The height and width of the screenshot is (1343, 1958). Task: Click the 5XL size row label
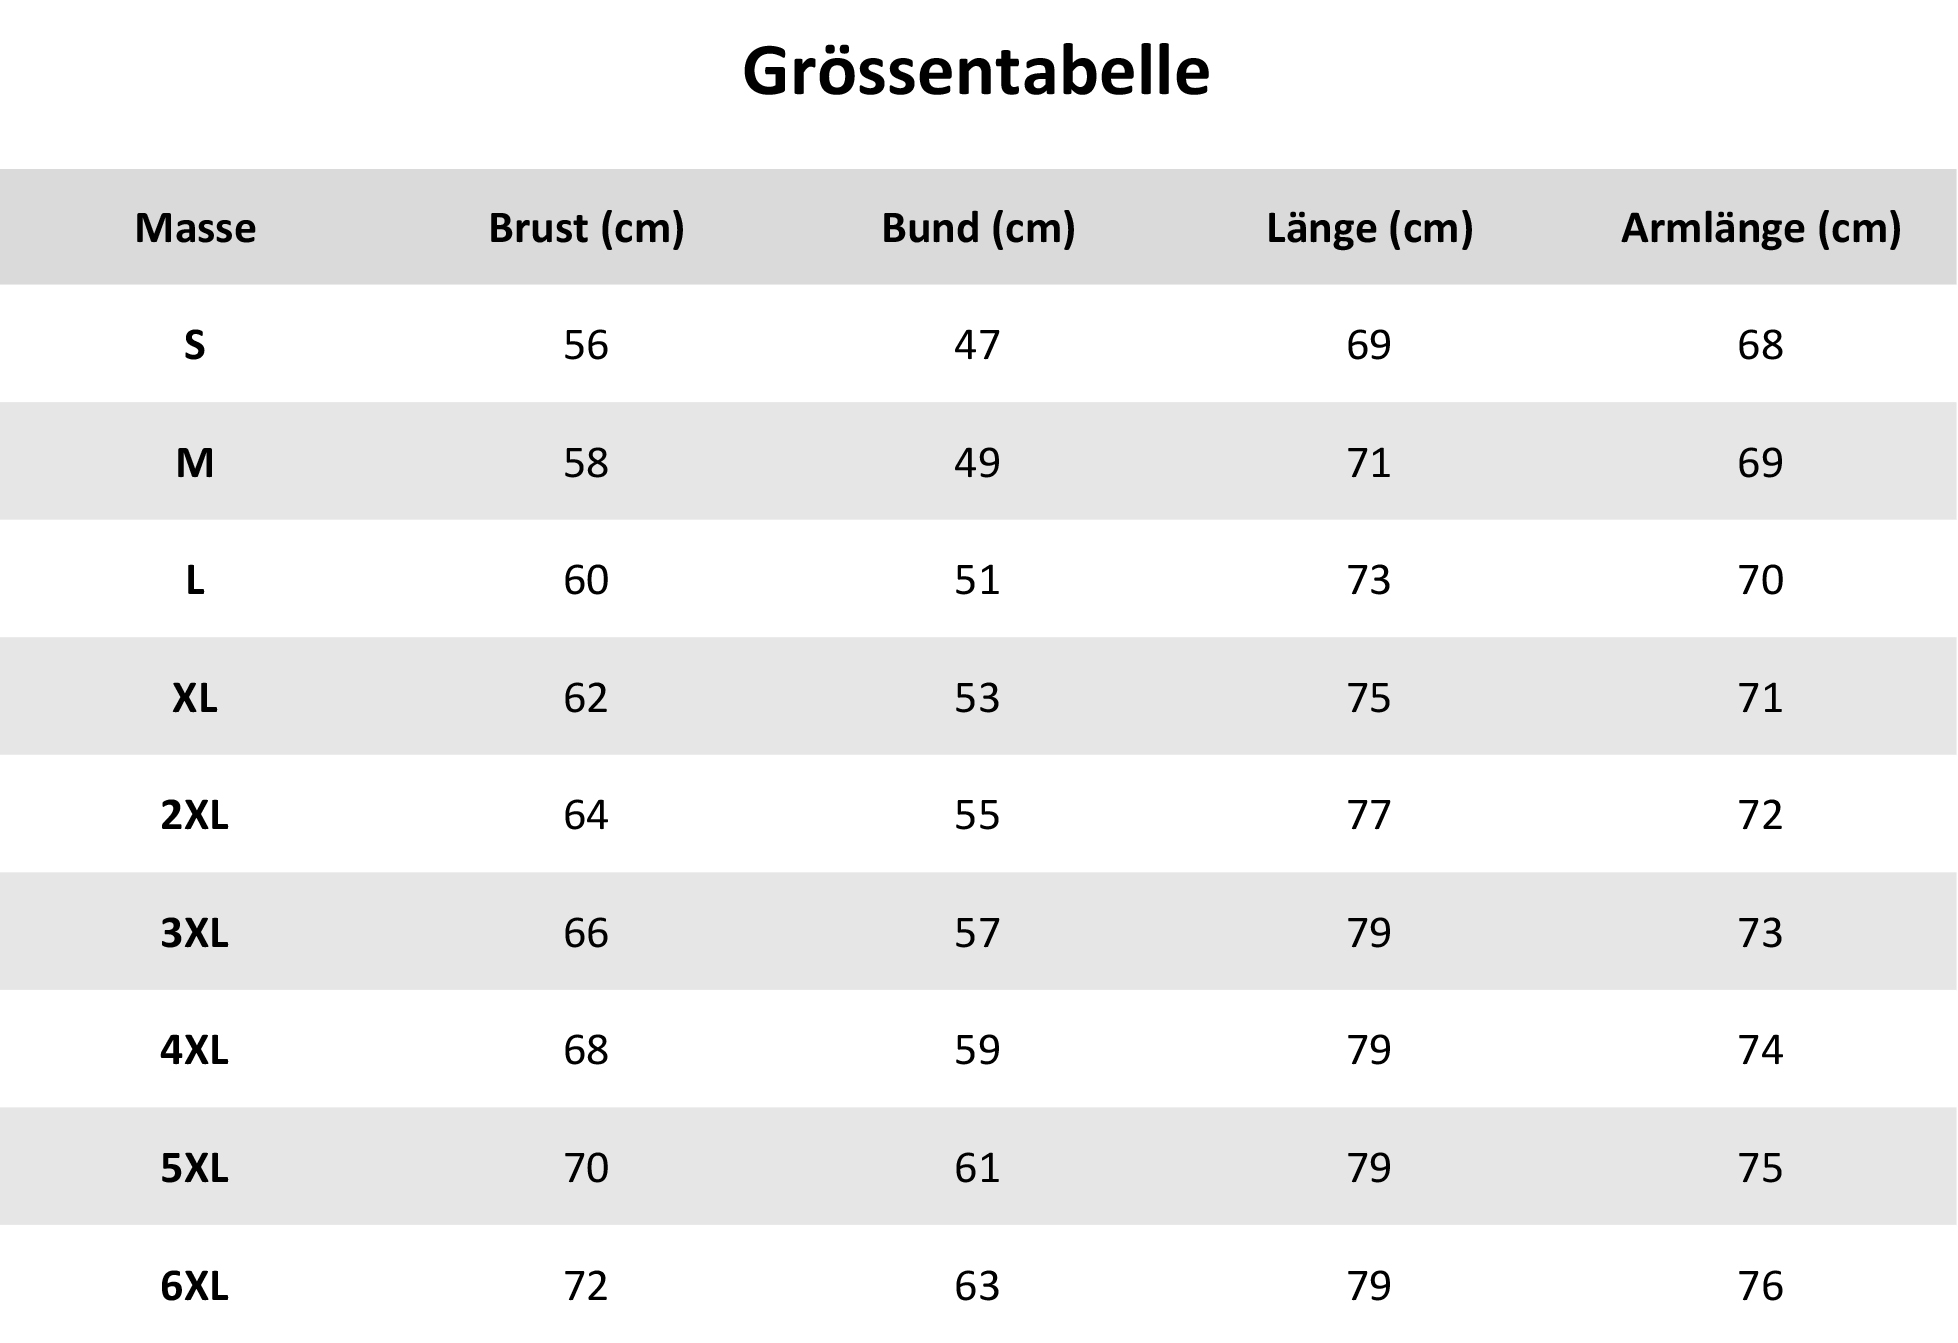pyautogui.click(x=195, y=1168)
